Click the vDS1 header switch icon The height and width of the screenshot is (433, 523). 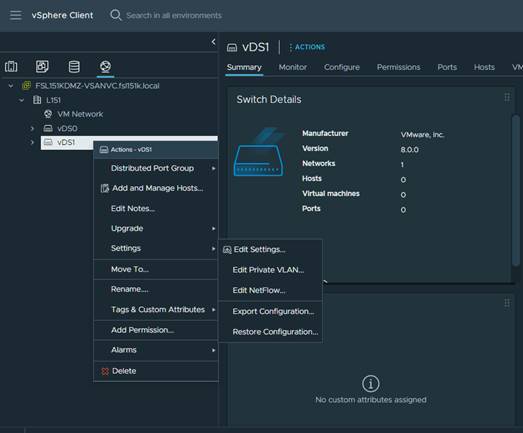pyautogui.click(x=232, y=48)
